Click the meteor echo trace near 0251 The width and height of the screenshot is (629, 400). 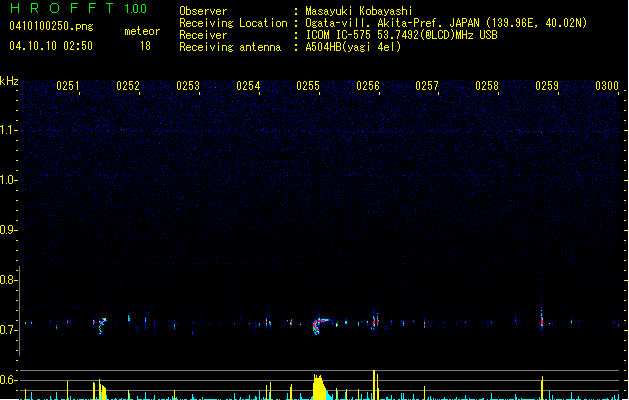click(x=100, y=325)
